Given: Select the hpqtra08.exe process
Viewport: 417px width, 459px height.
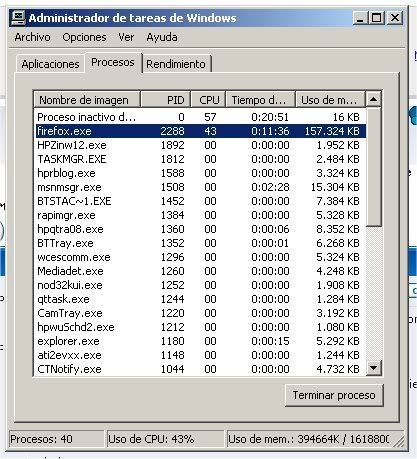Looking at the screenshot, I should coord(200,229).
